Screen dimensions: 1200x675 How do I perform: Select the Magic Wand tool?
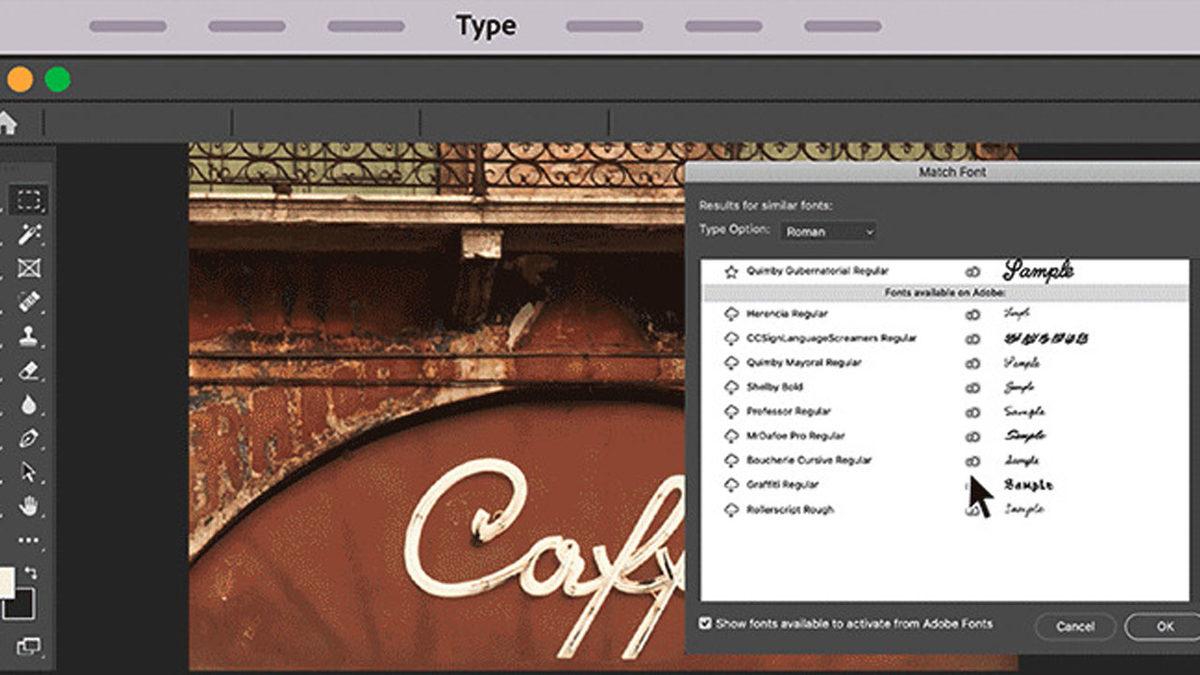(30, 235)
